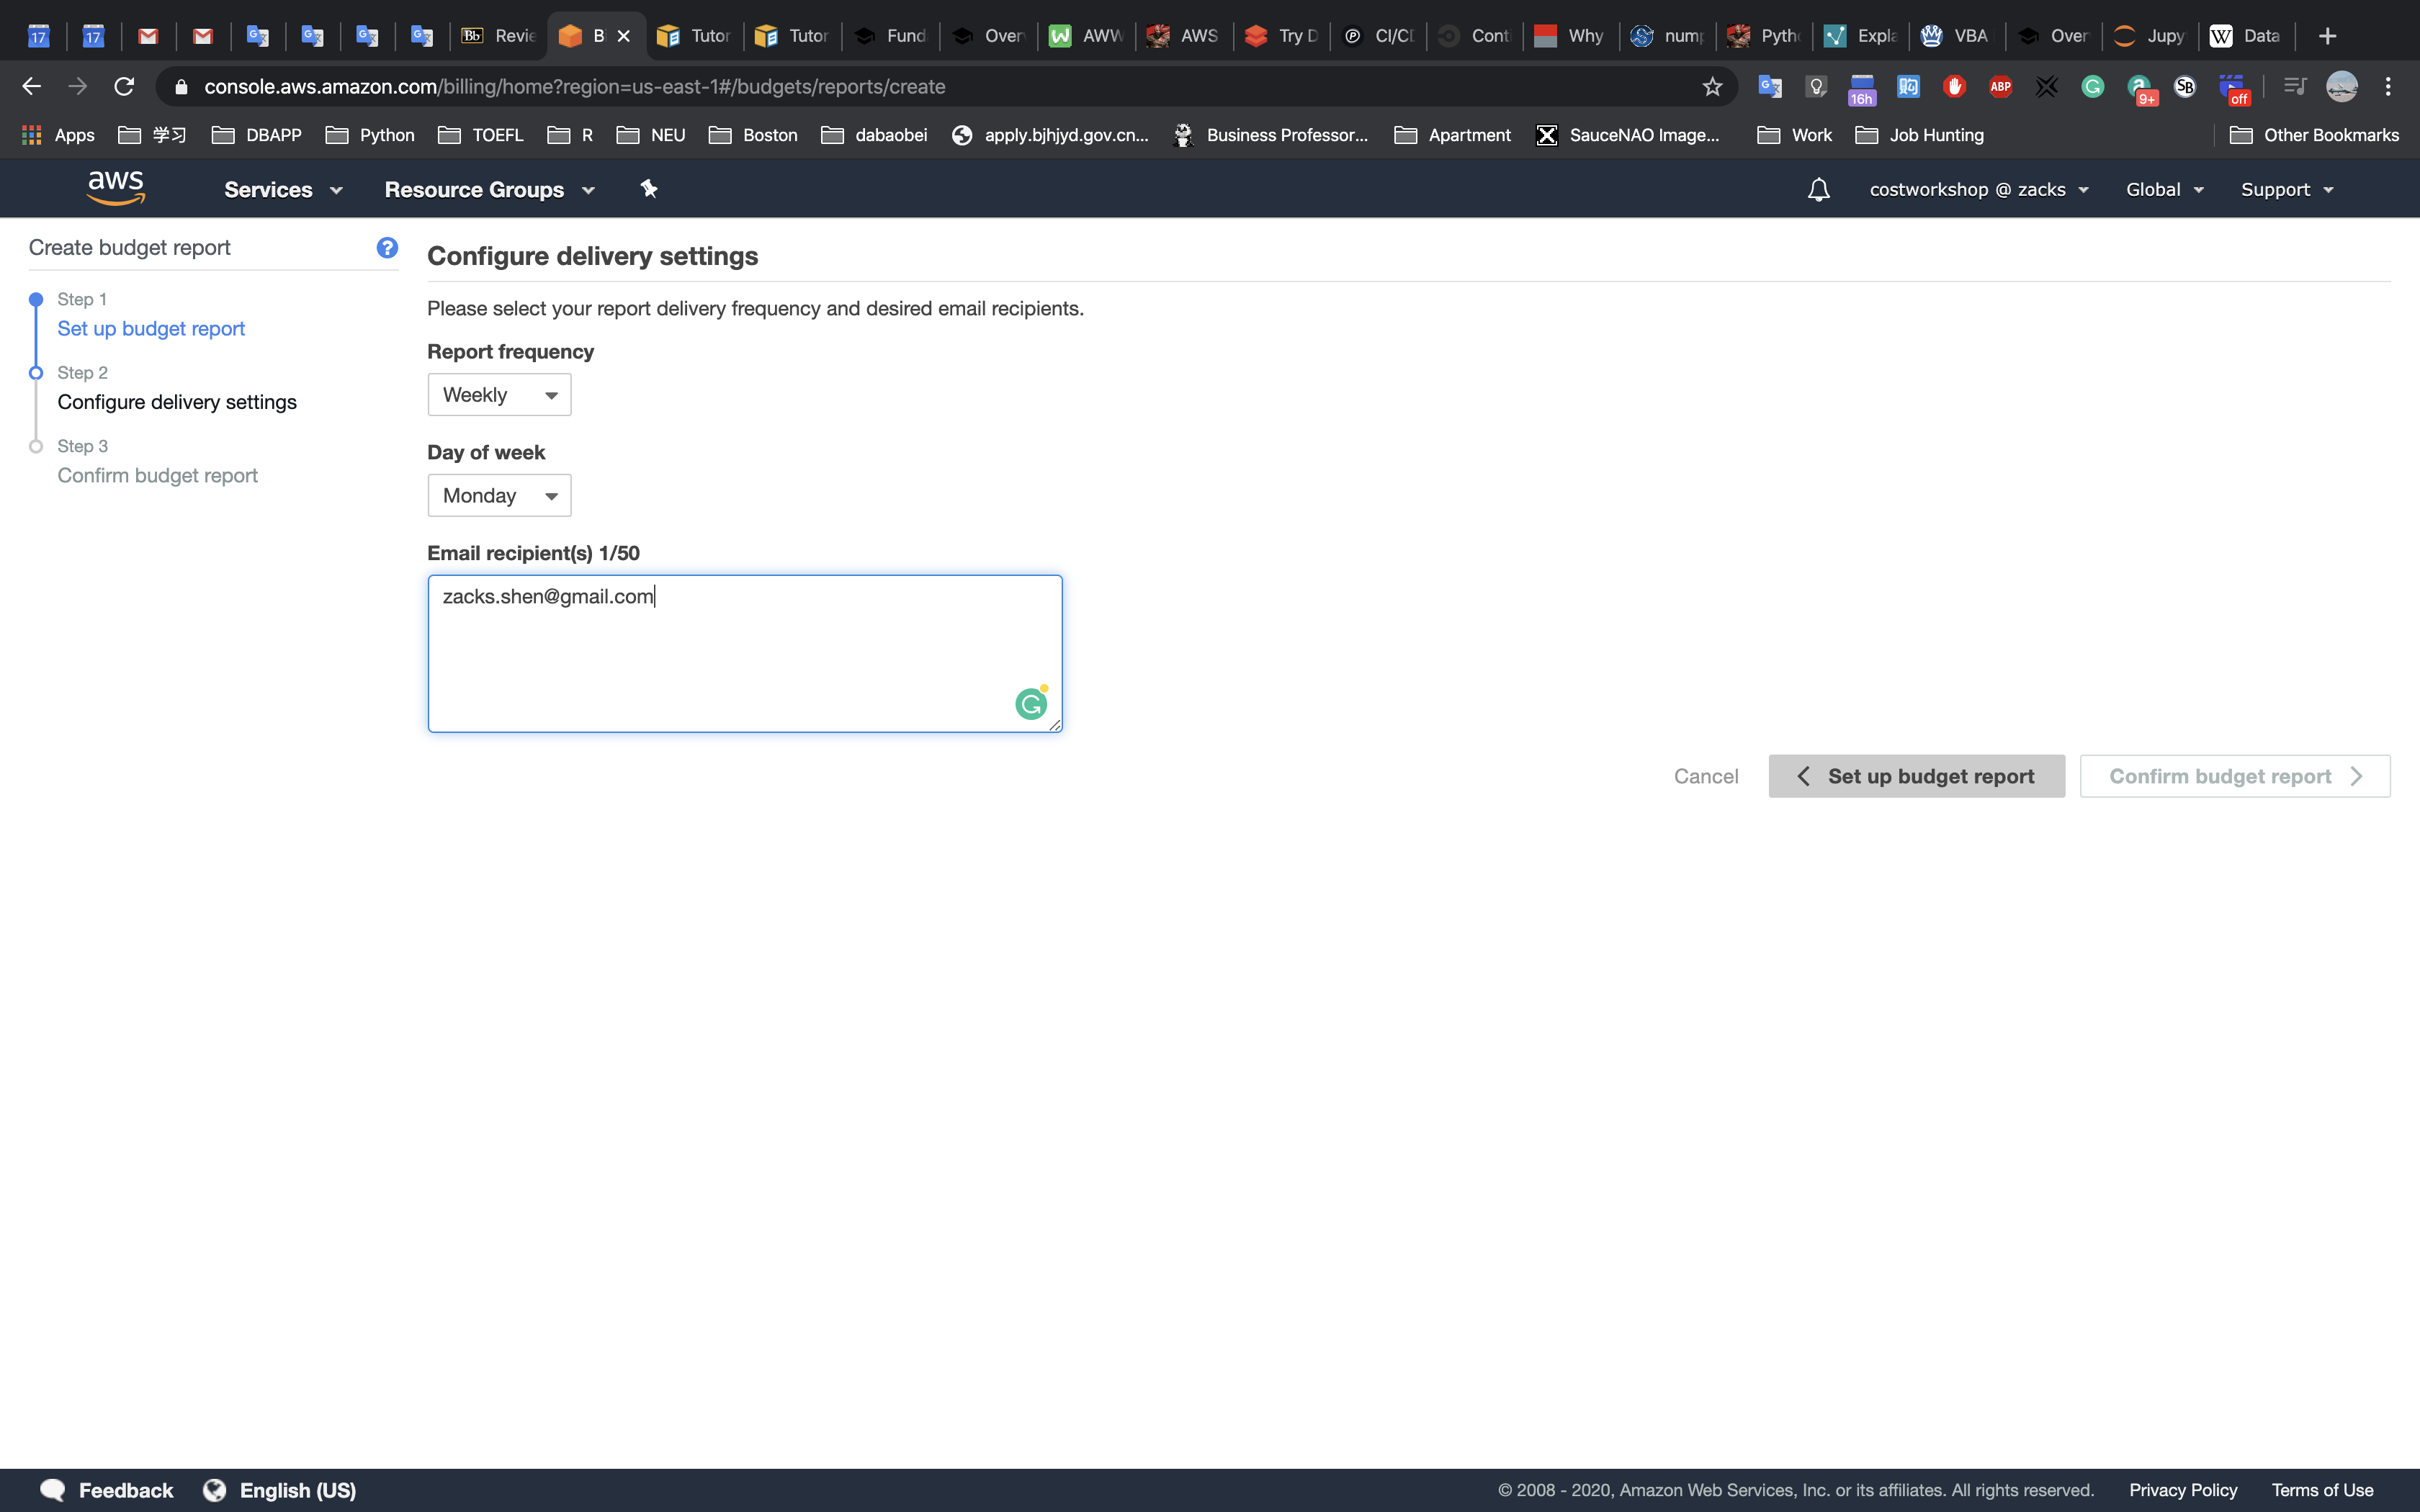Open the Day of week Monday dropdown

[x=499, y=496]
